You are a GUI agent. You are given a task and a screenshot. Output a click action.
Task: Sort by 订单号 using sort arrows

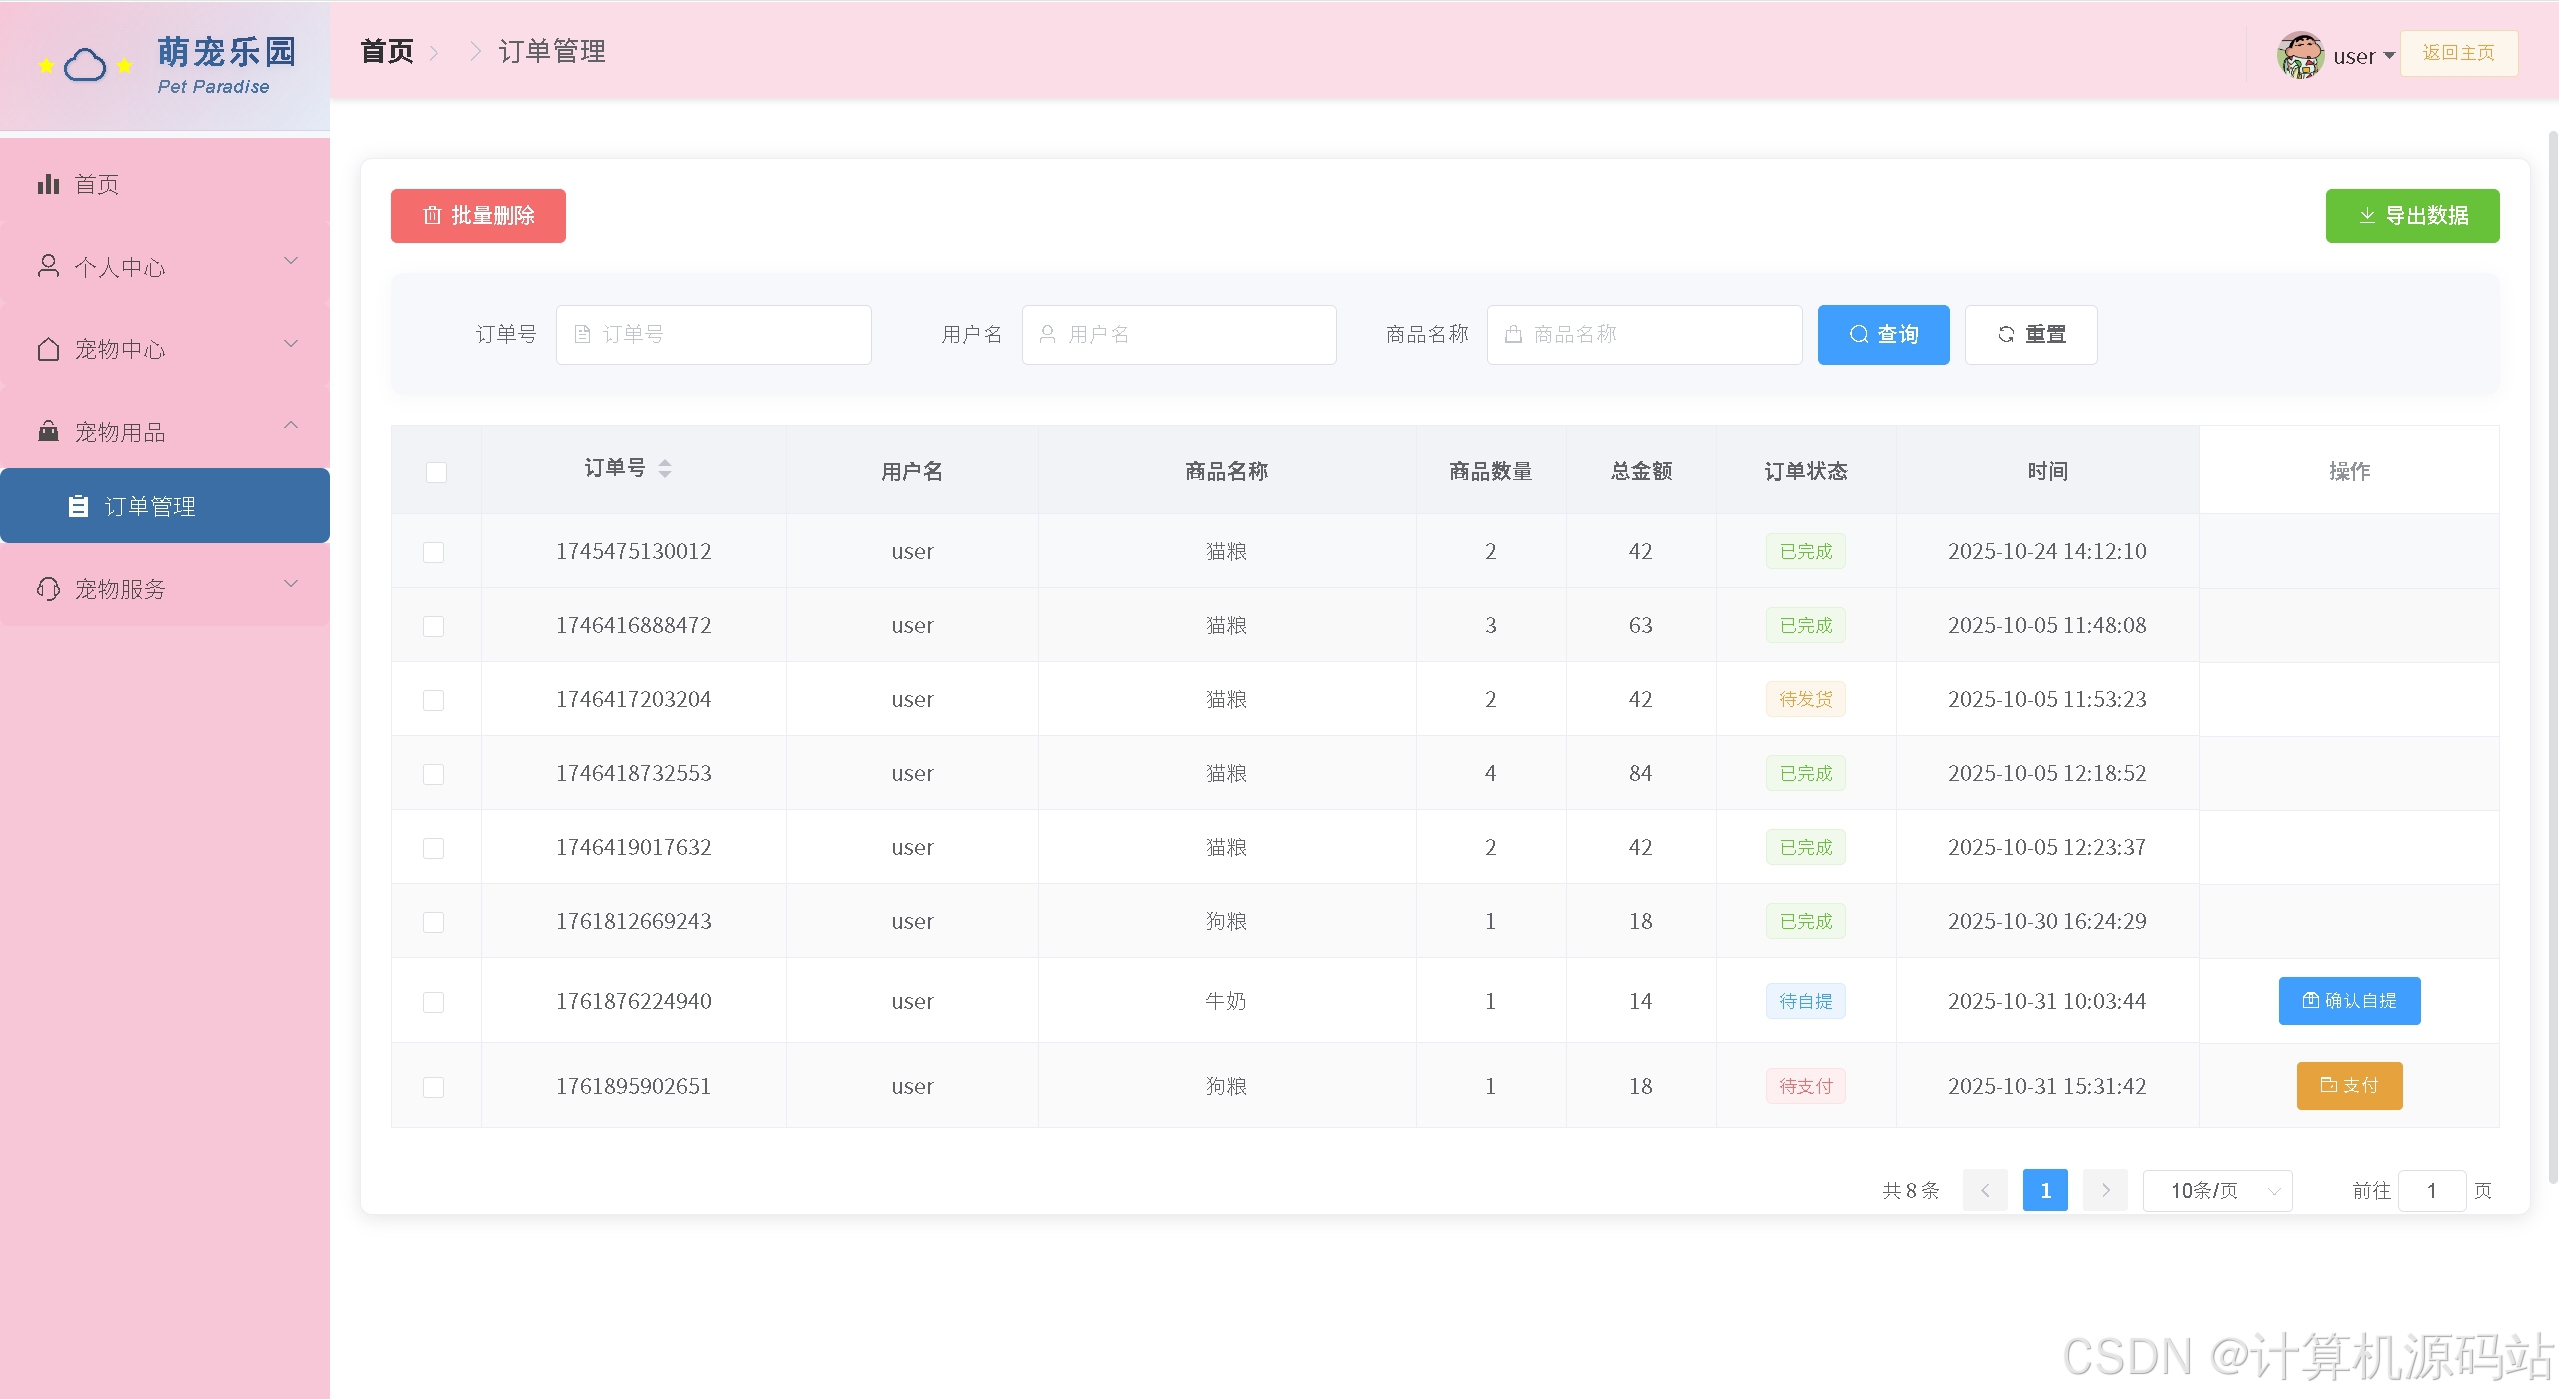click(x=665, y=468)
